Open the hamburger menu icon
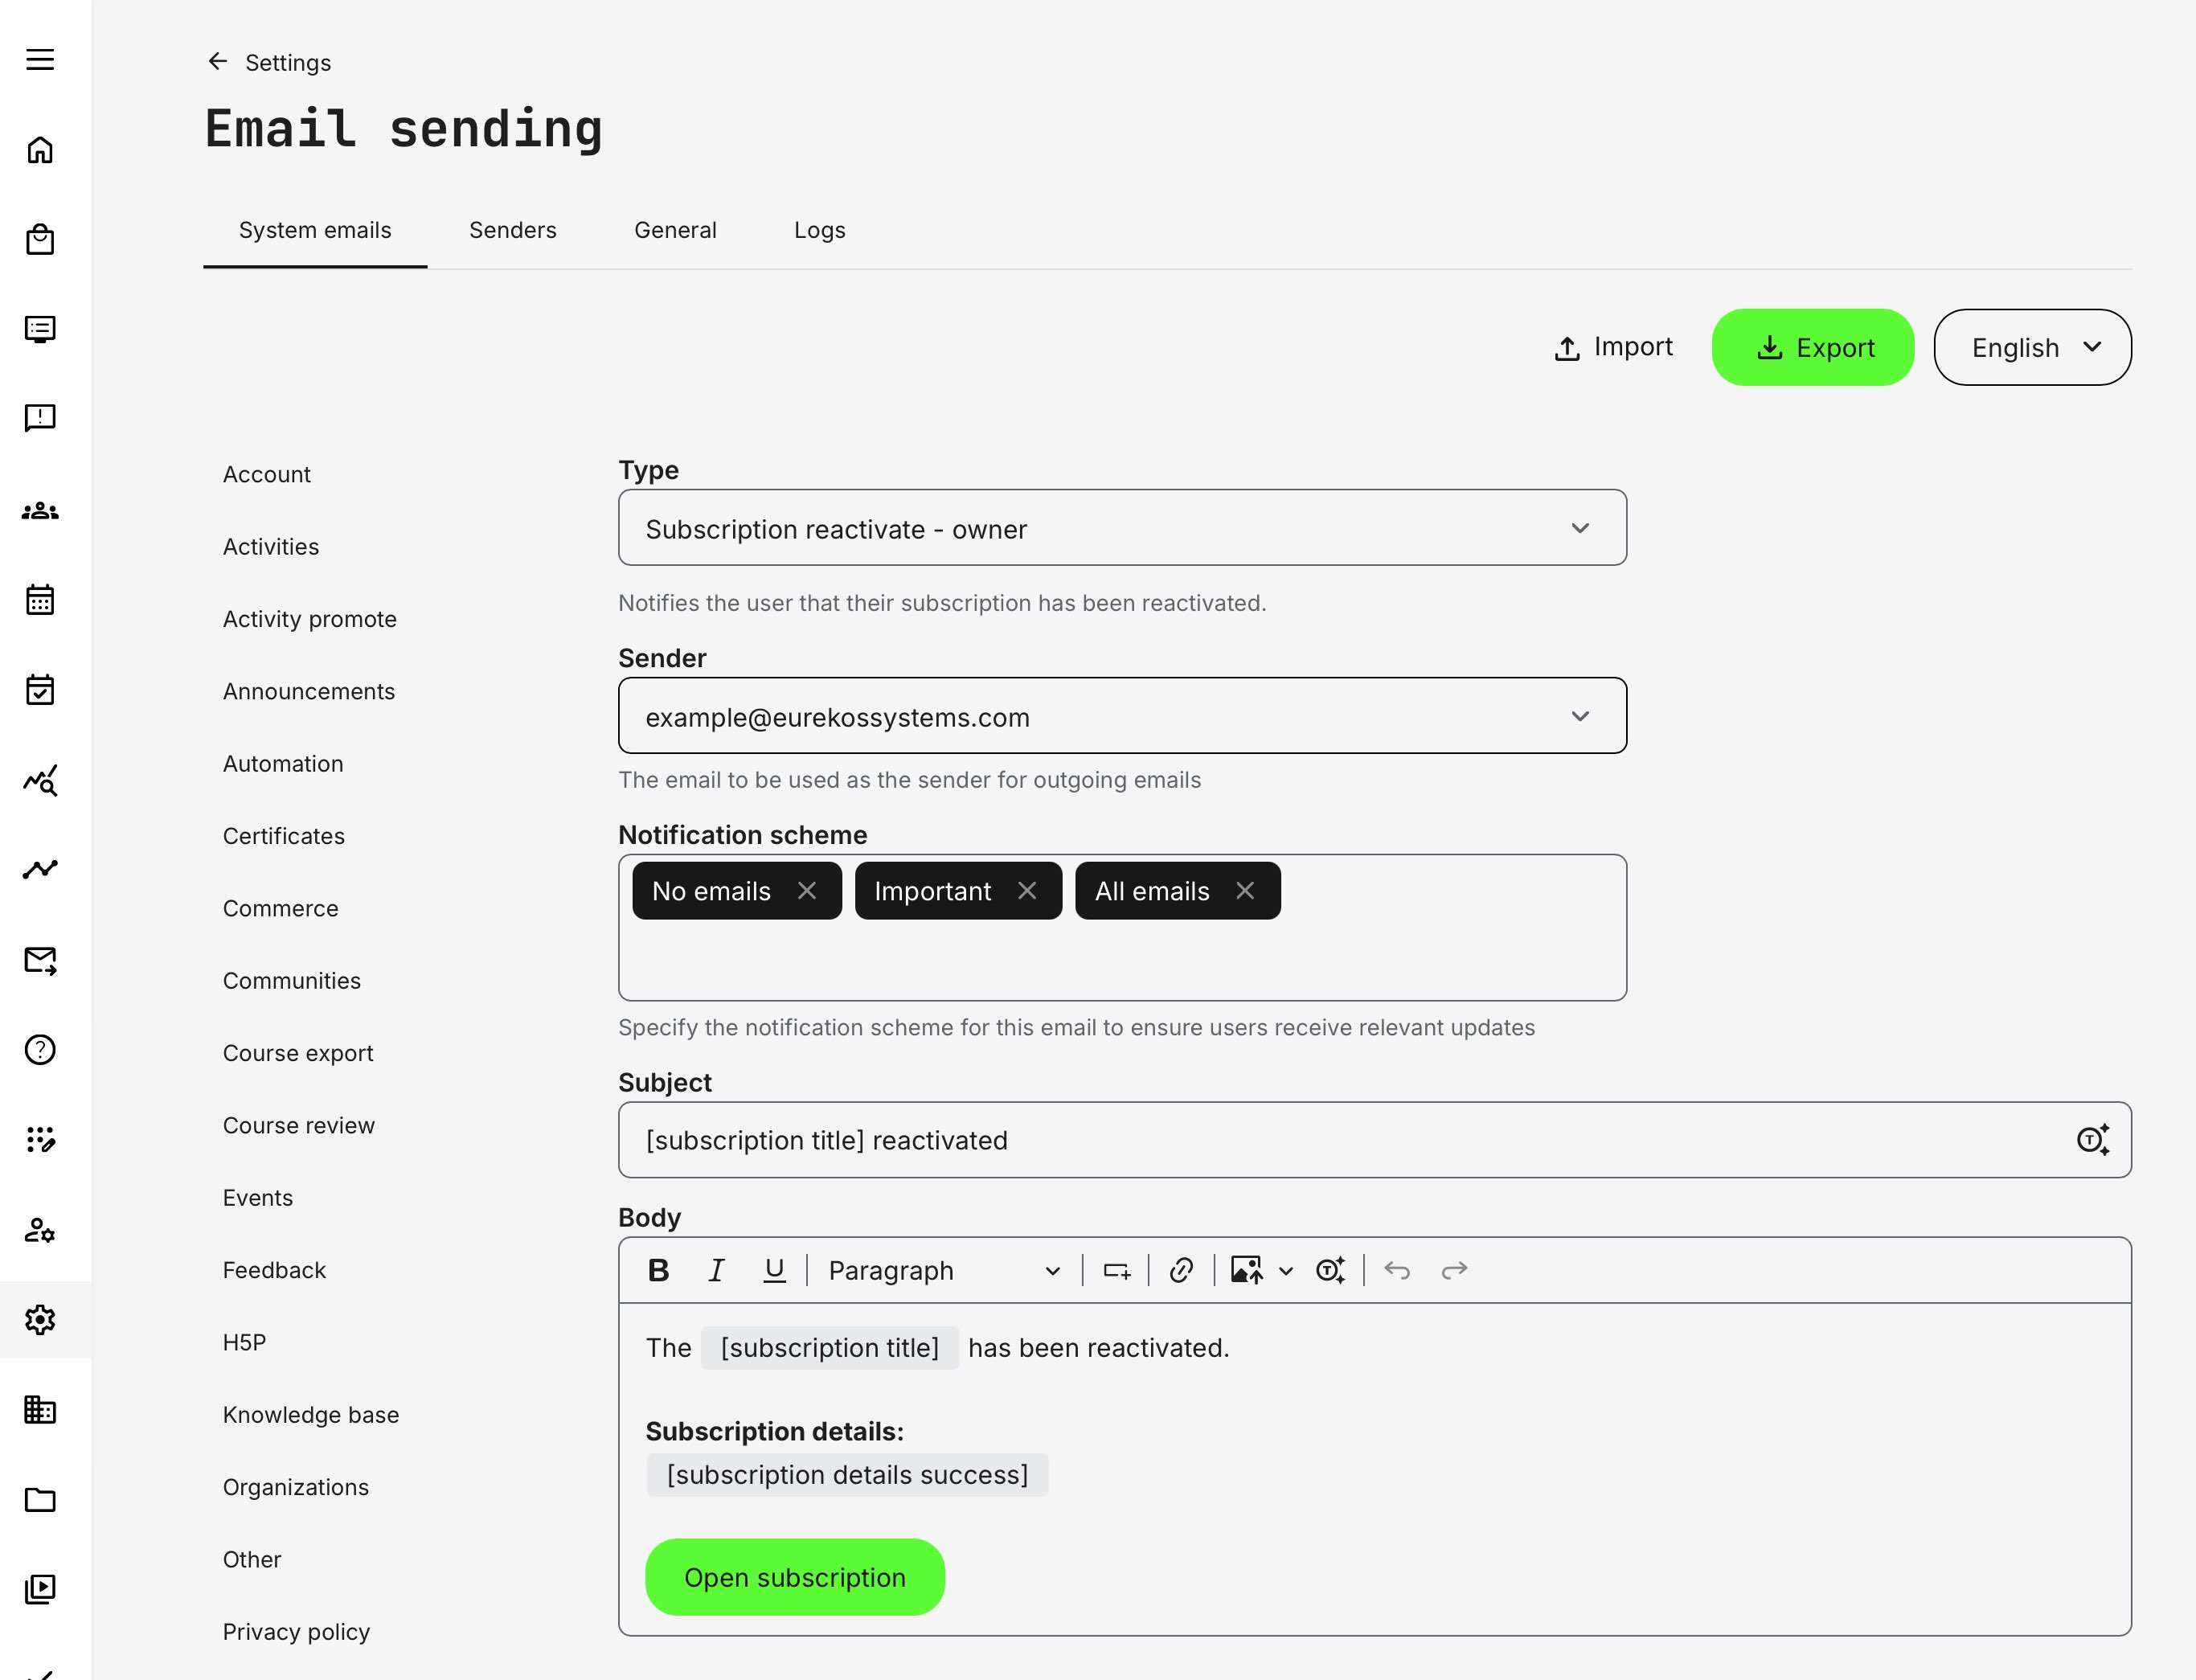This screenshot has height=1680, width=2196. (x=40, y=60)
